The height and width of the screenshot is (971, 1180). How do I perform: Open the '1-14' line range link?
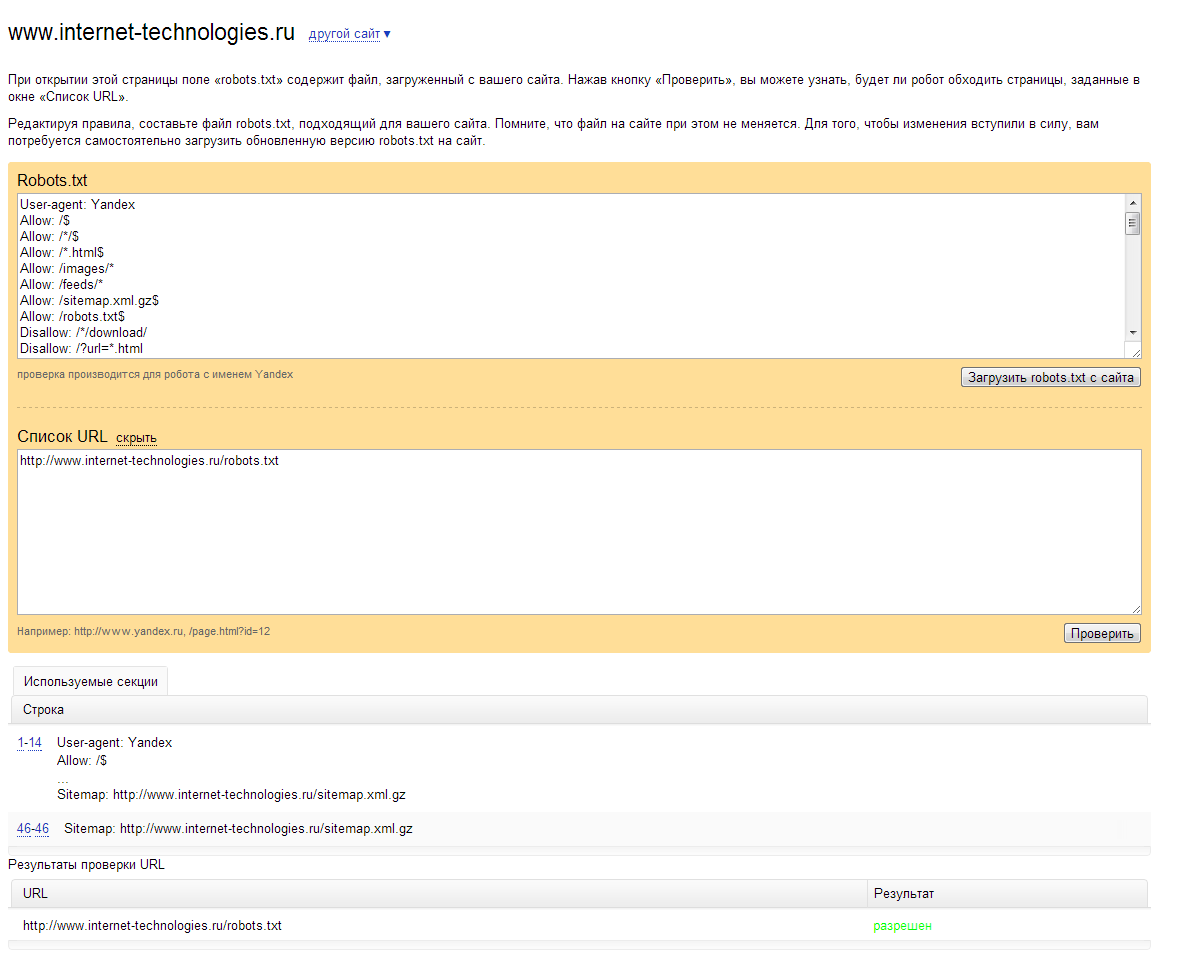(30, 743)
